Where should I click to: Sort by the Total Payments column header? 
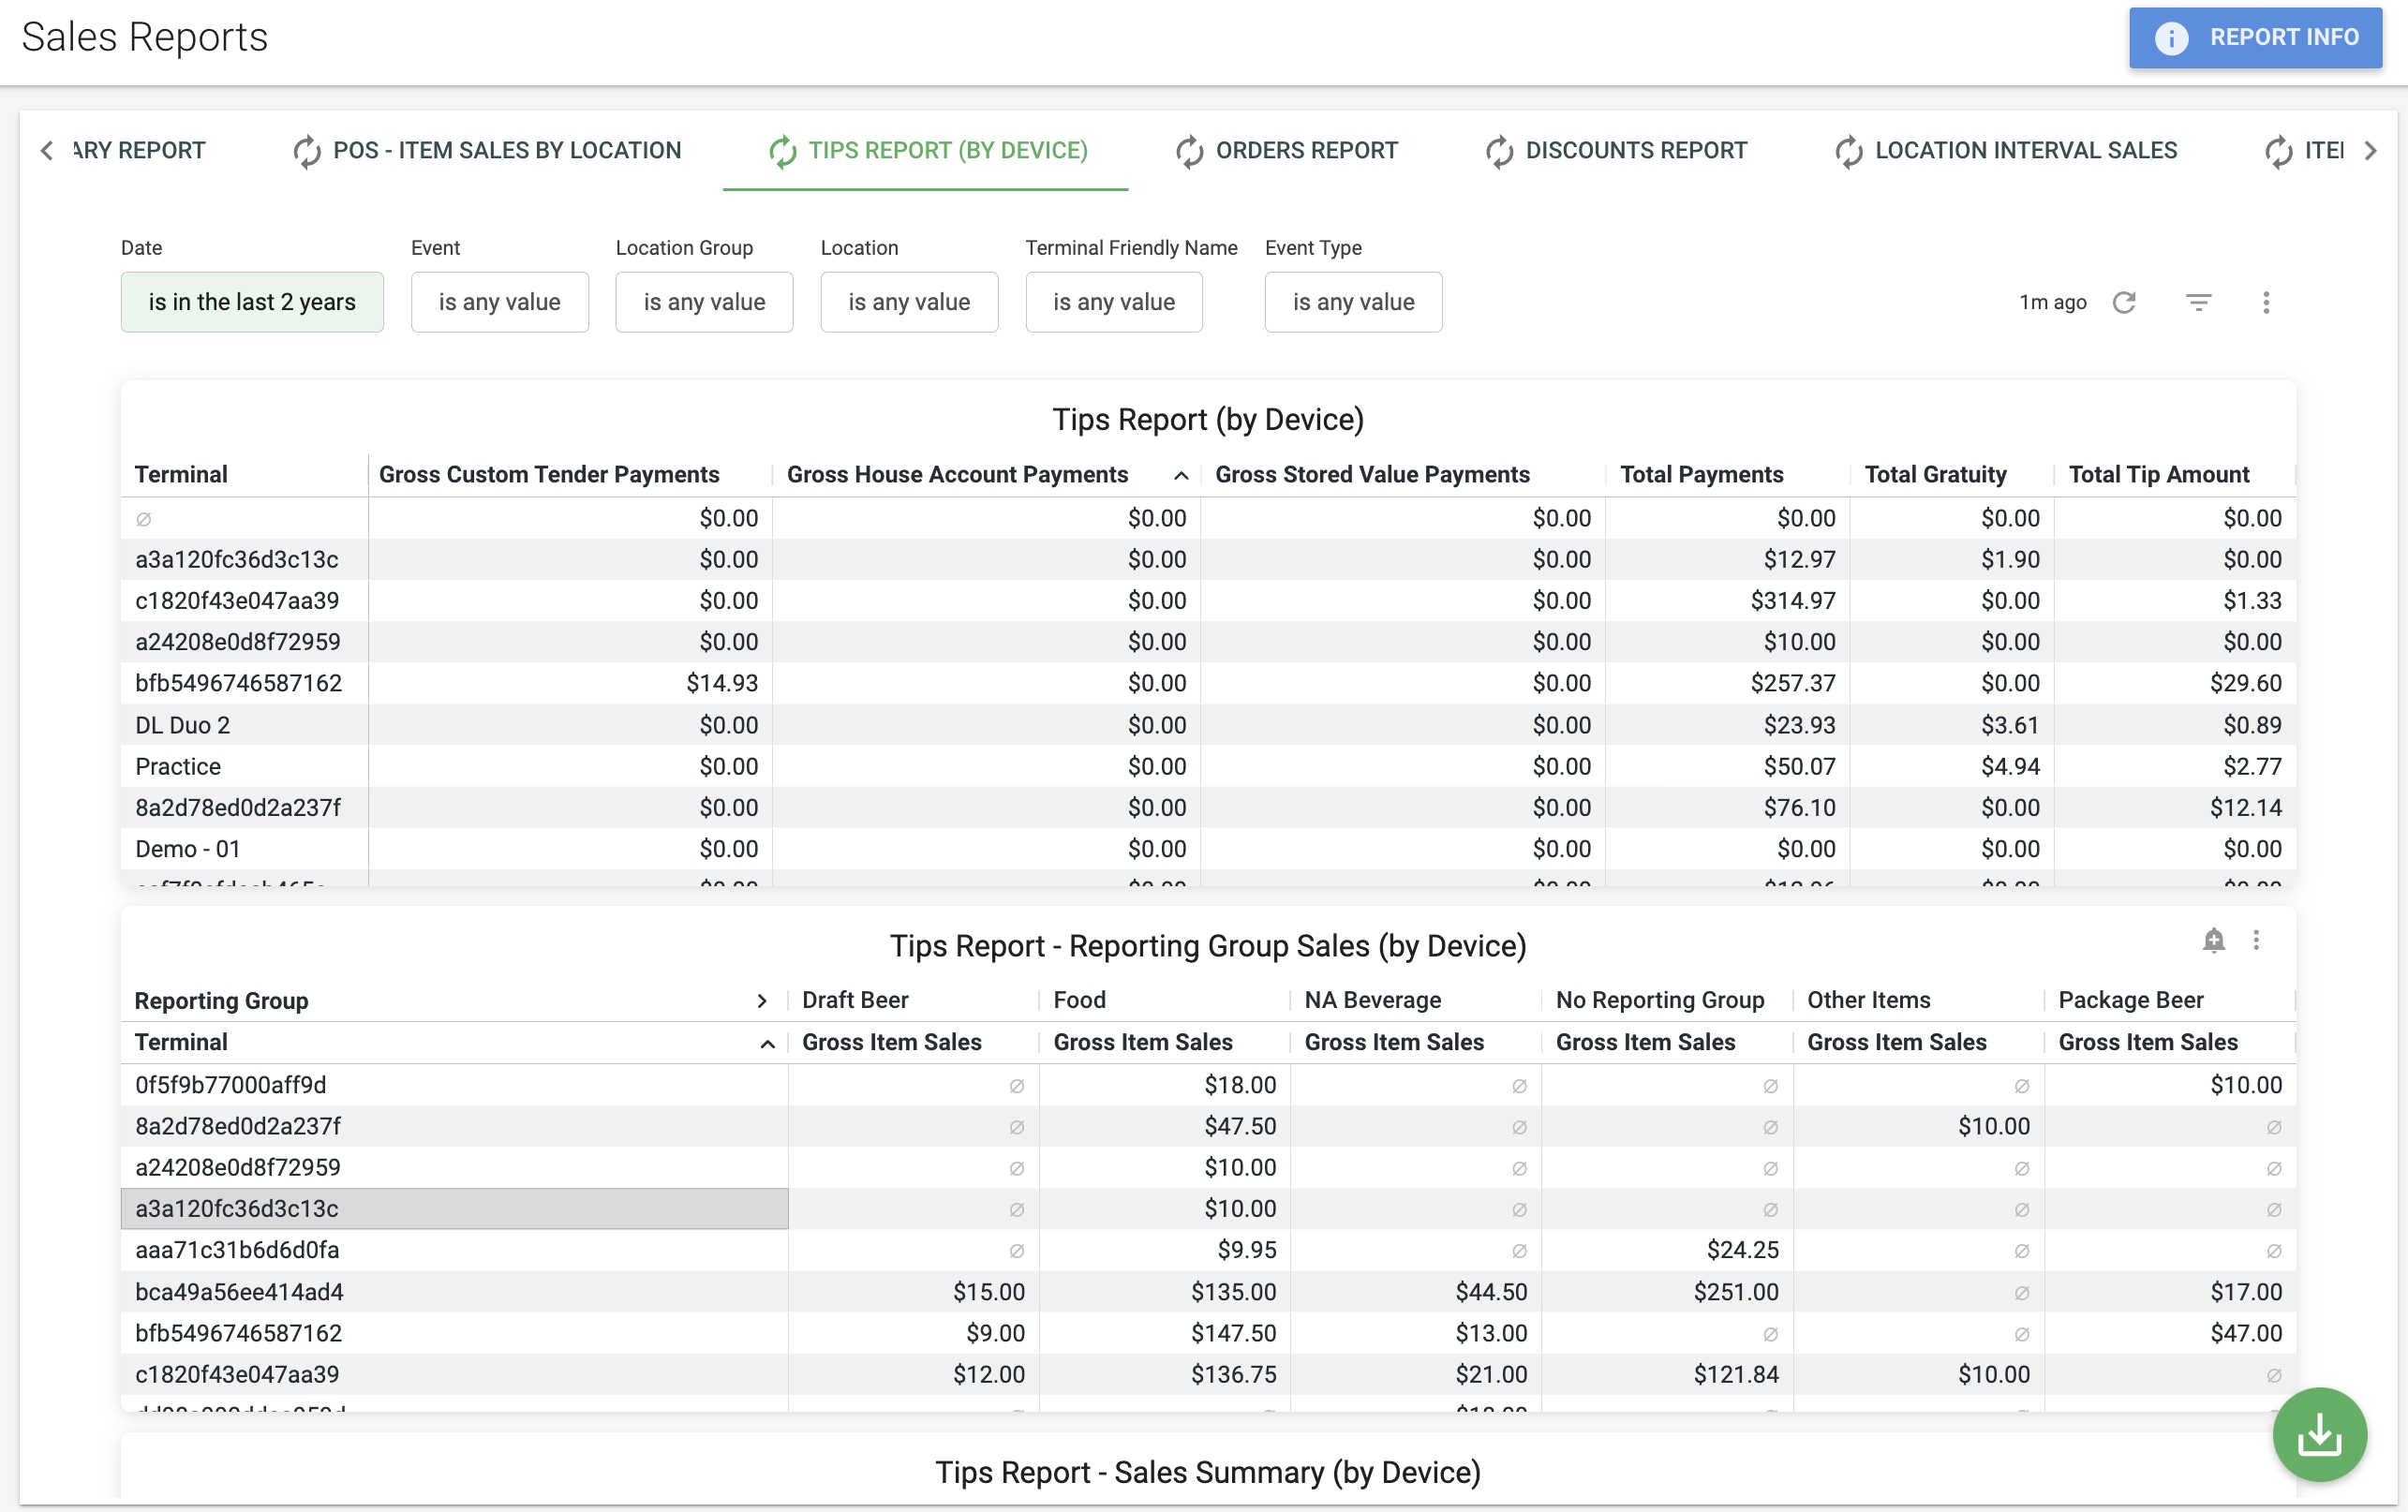click(1701, 474)
